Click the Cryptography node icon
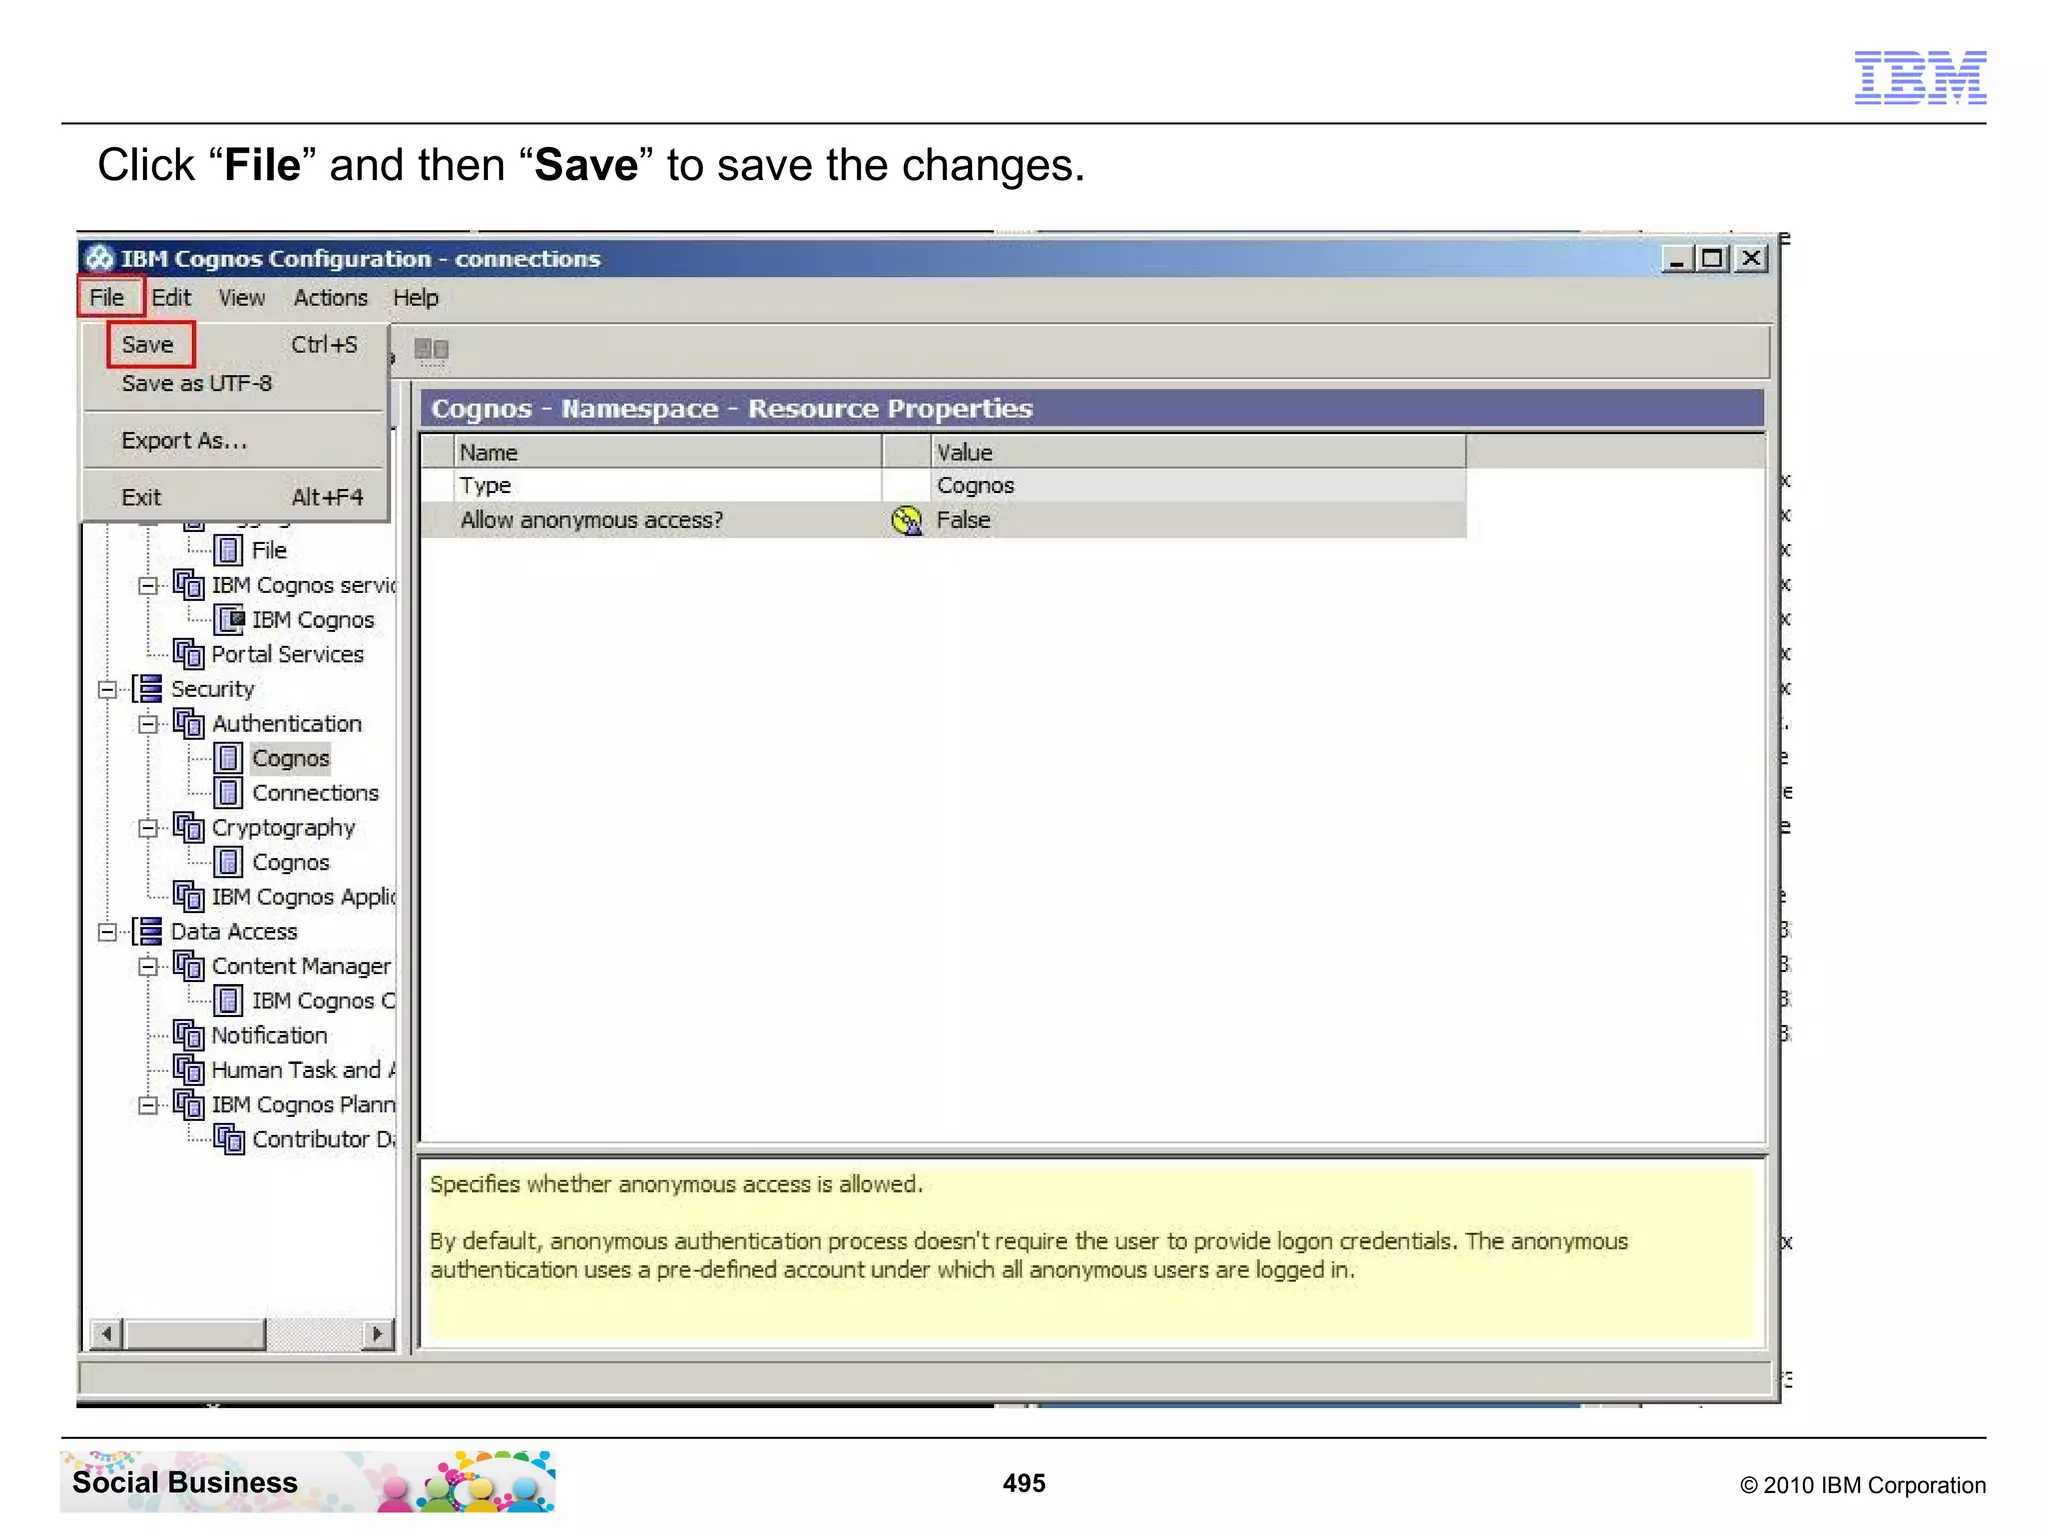Screen dimensions: 2048x1536 [x=188, y=827]
